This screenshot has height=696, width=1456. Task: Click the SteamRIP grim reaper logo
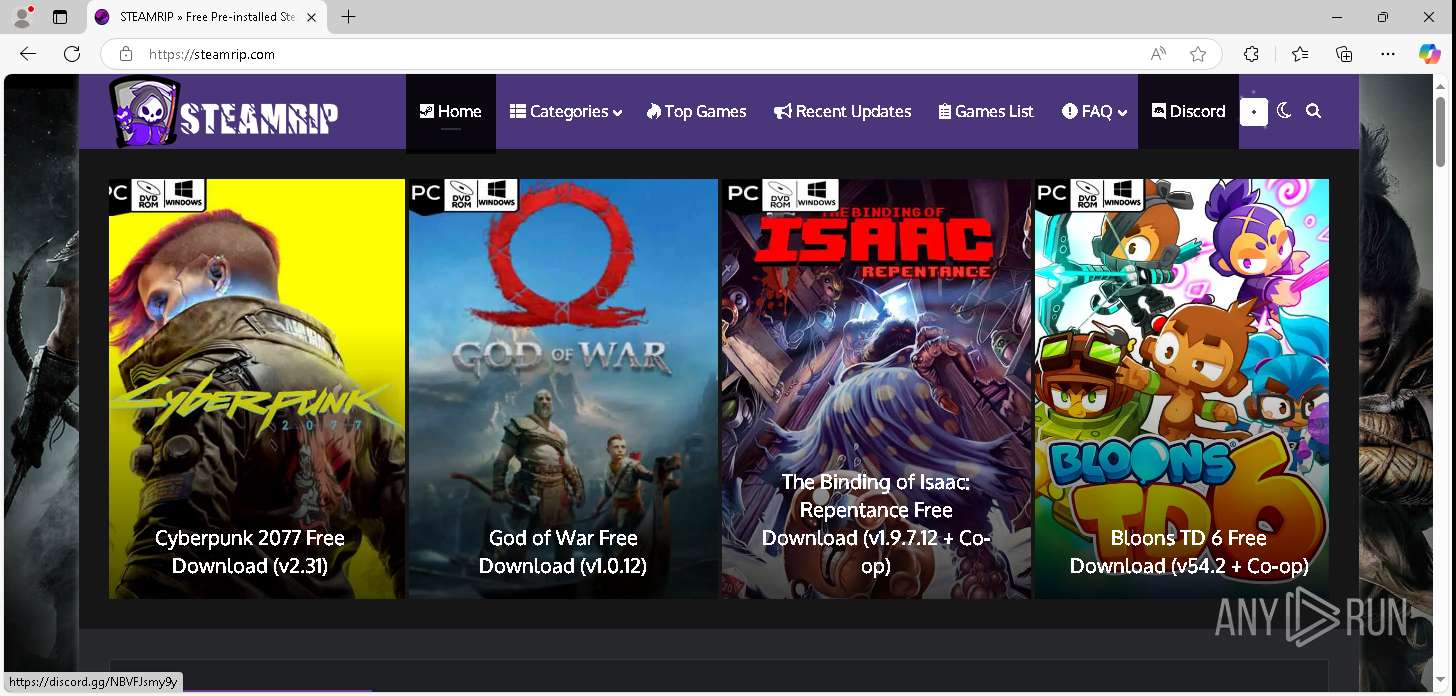(x=225, y=112)
